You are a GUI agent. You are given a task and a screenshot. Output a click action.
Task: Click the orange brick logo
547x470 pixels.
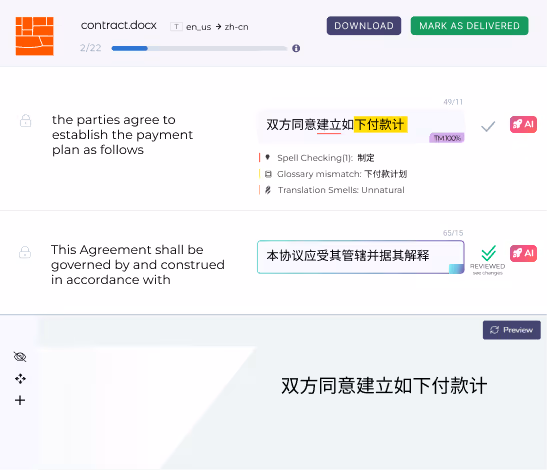tap(35, 36)
